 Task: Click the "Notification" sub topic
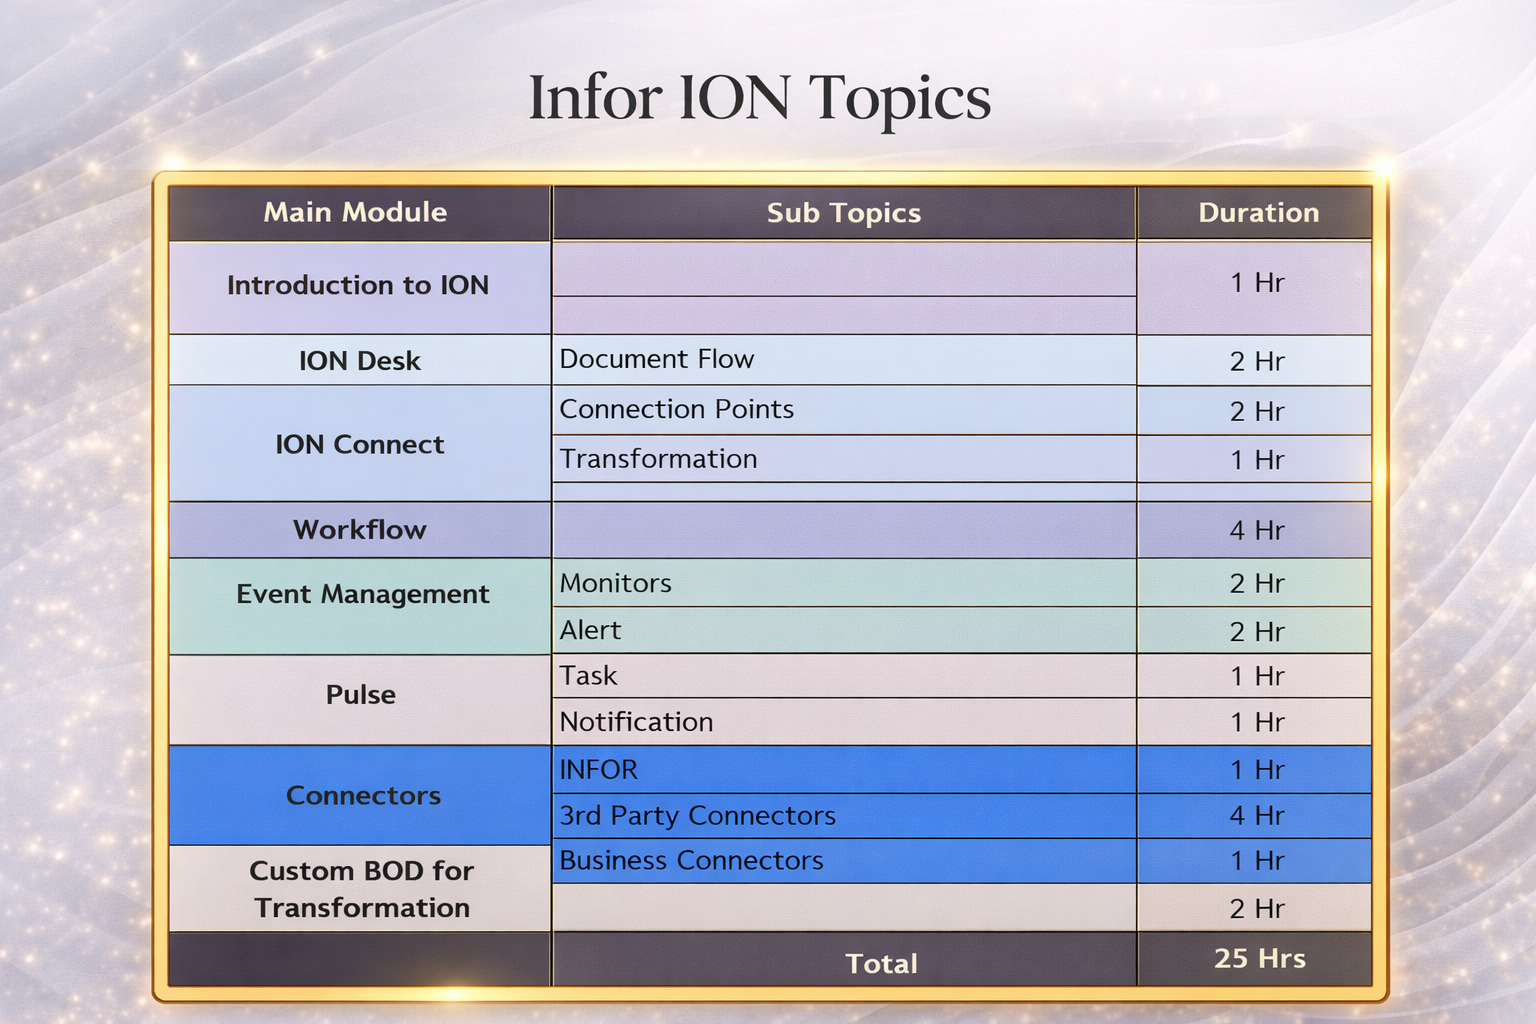(635, 721)
